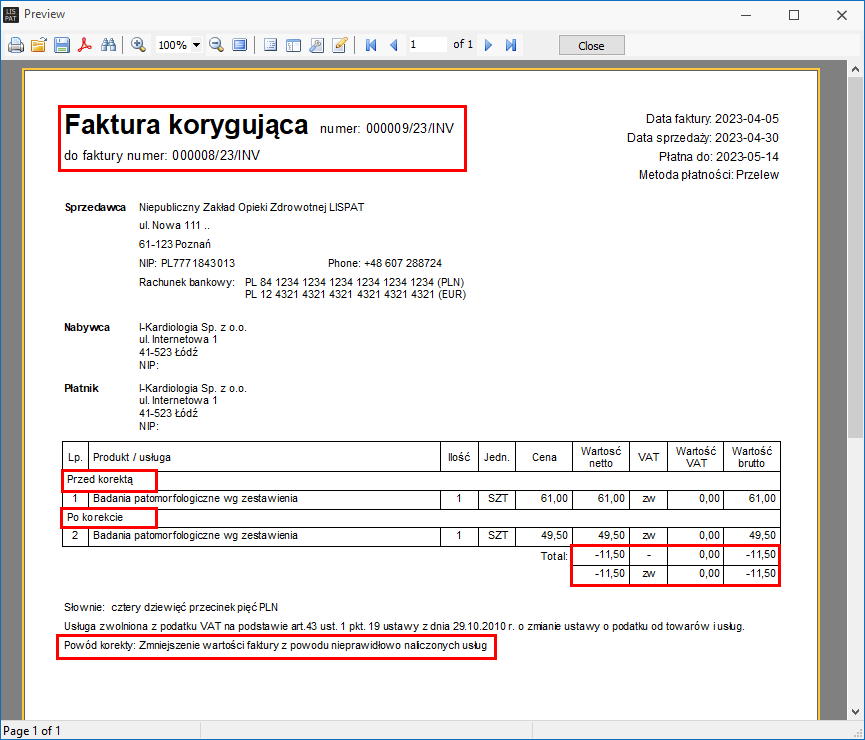Image resolution: width=865 pixels, height=740 pixels.
Task: Open Find with the binoculars icon
Action: [x=109, y=45]
